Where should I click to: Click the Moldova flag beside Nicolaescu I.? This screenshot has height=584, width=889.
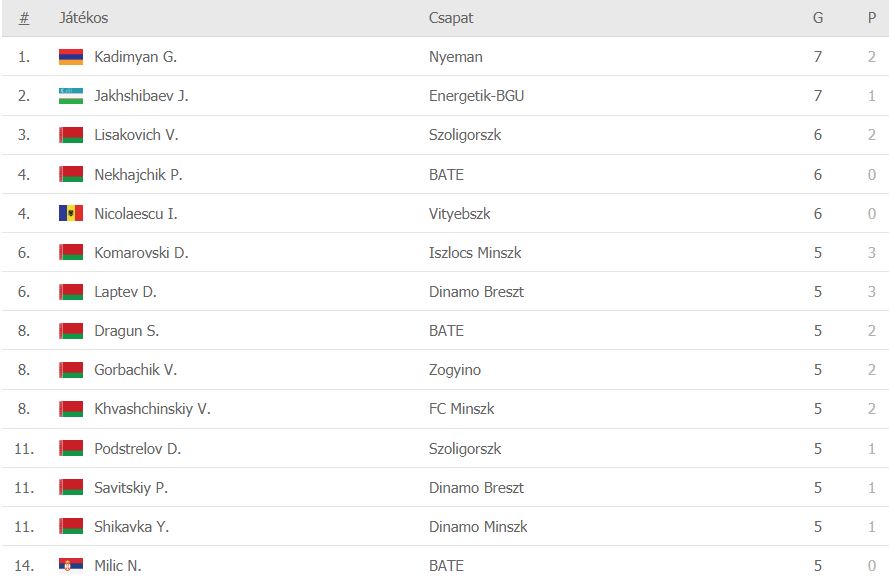[71, 213]
